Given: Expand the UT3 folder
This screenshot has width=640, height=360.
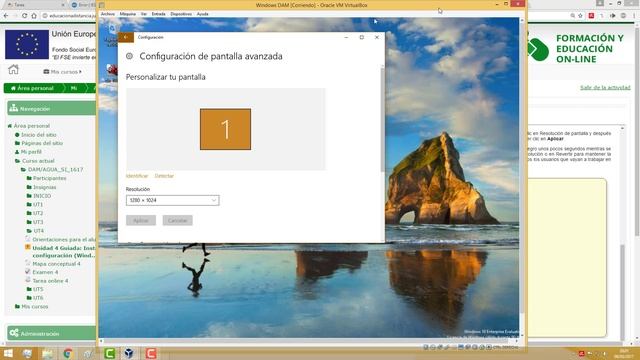Looking at the screenshot, I should point(38,222).
